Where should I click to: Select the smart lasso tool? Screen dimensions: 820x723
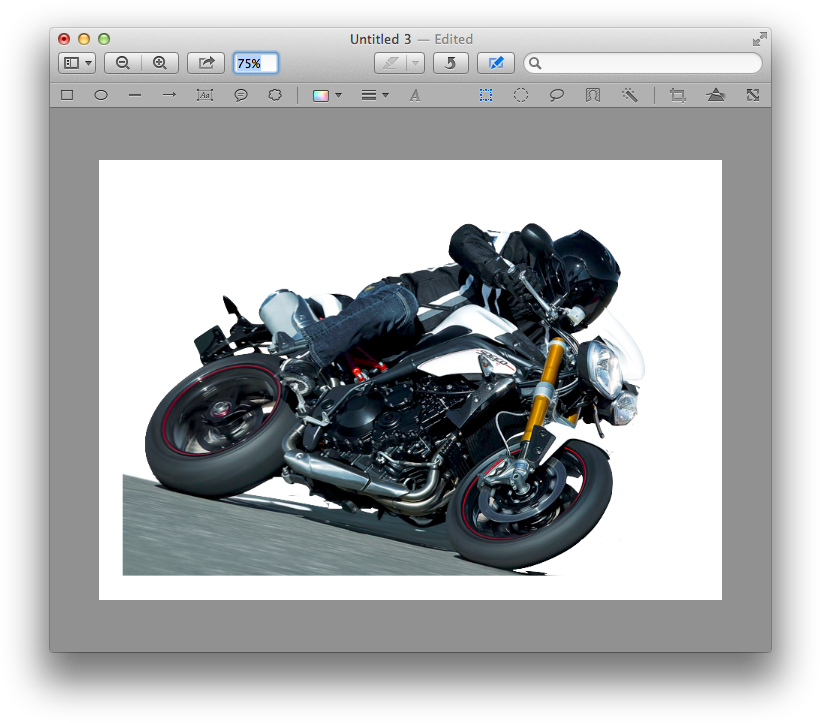click(592, 94)
